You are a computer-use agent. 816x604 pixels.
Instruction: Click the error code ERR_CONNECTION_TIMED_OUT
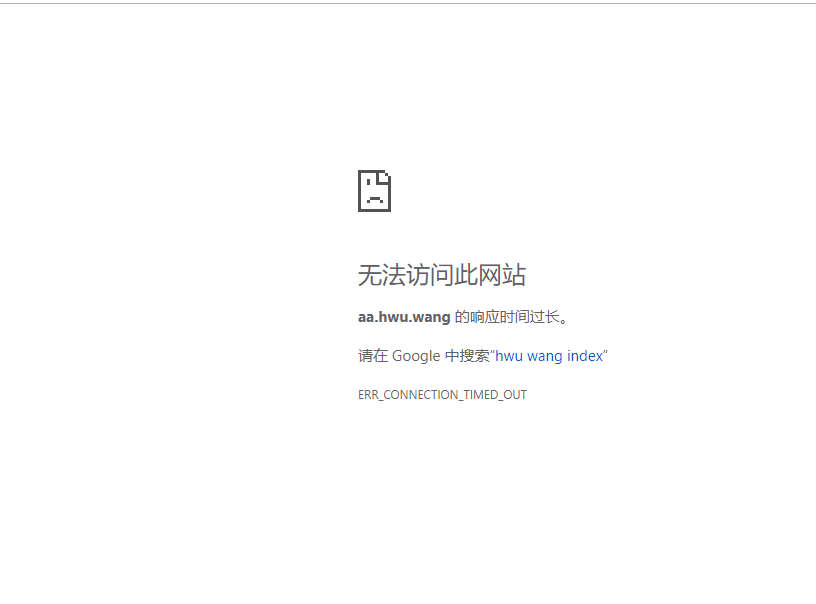click(x=442, y=395)
